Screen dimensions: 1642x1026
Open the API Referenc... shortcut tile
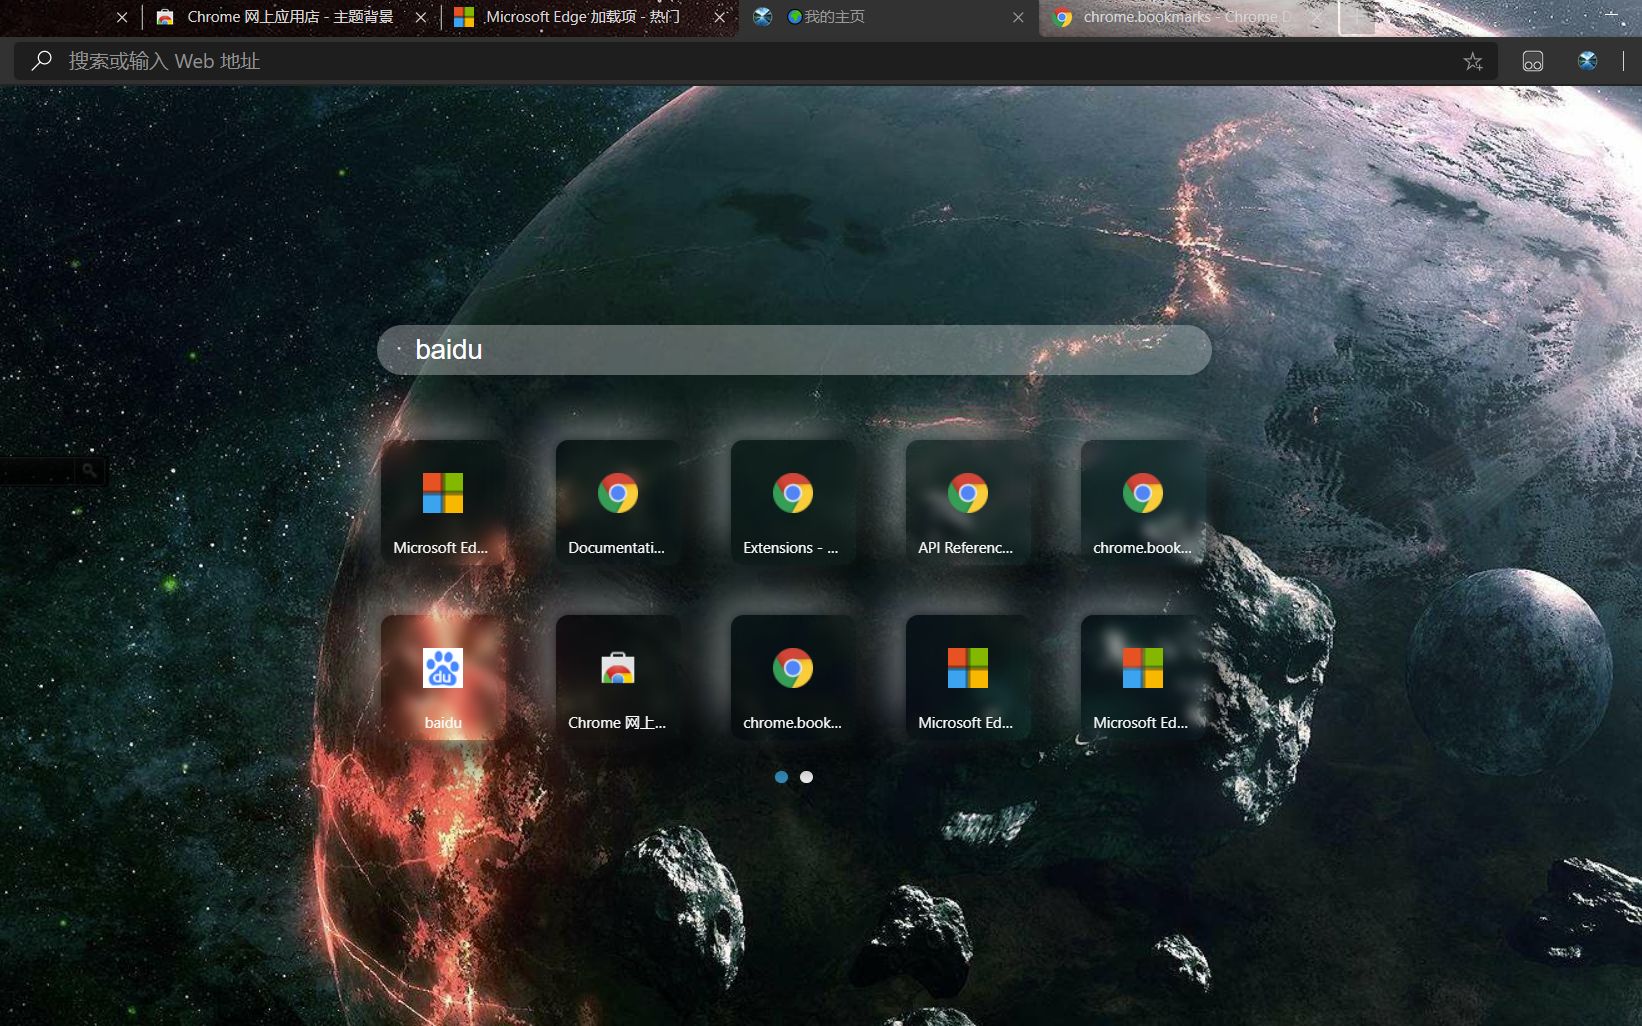(x=968, y=503)
